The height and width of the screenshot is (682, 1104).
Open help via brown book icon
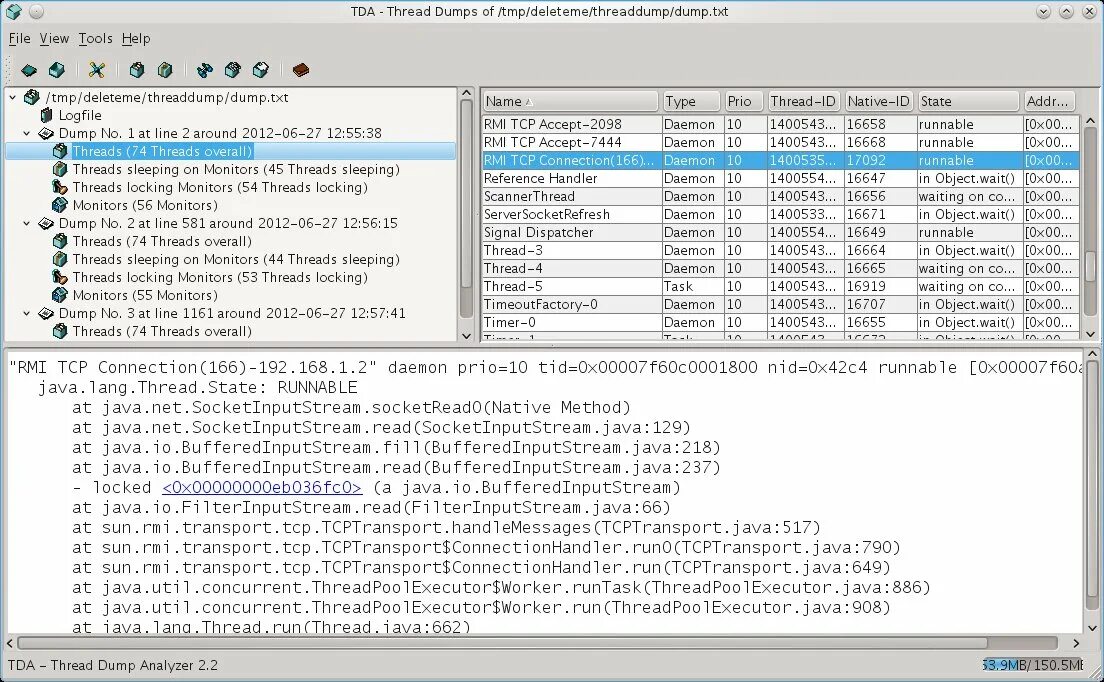click(x=301, y=70)
